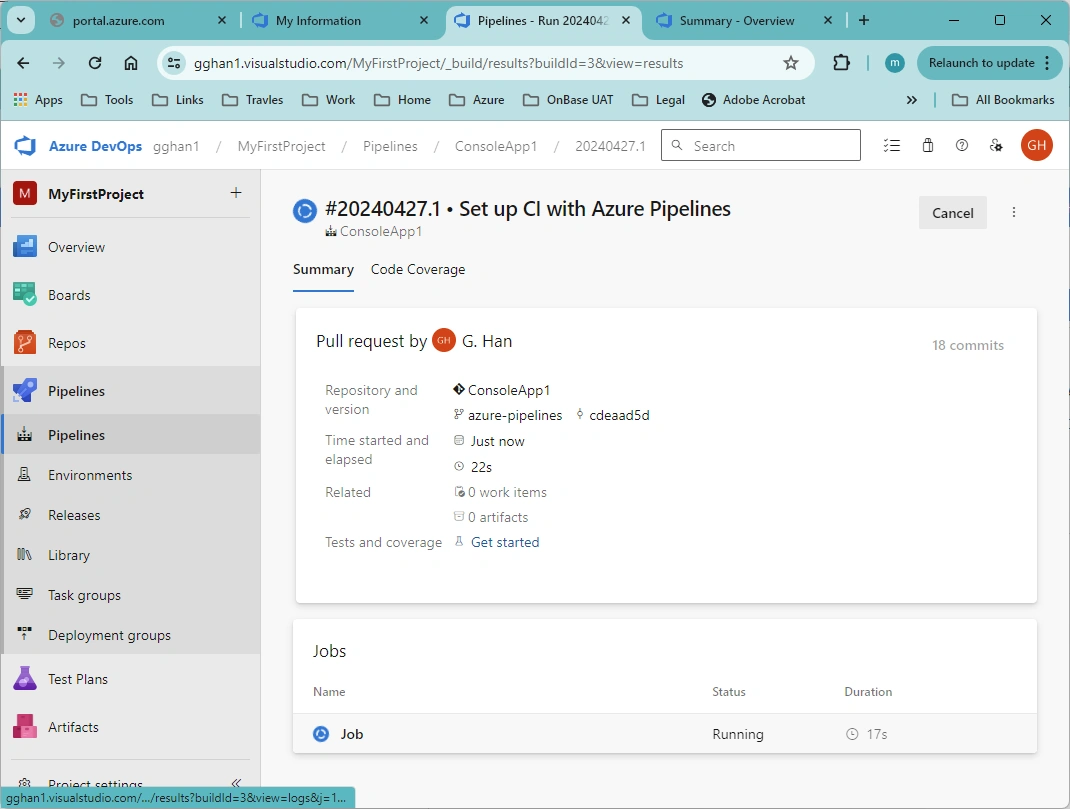Expand the hidden bookmarks chevron
The height and width of the screenshot is (809, 1070).
912,100
